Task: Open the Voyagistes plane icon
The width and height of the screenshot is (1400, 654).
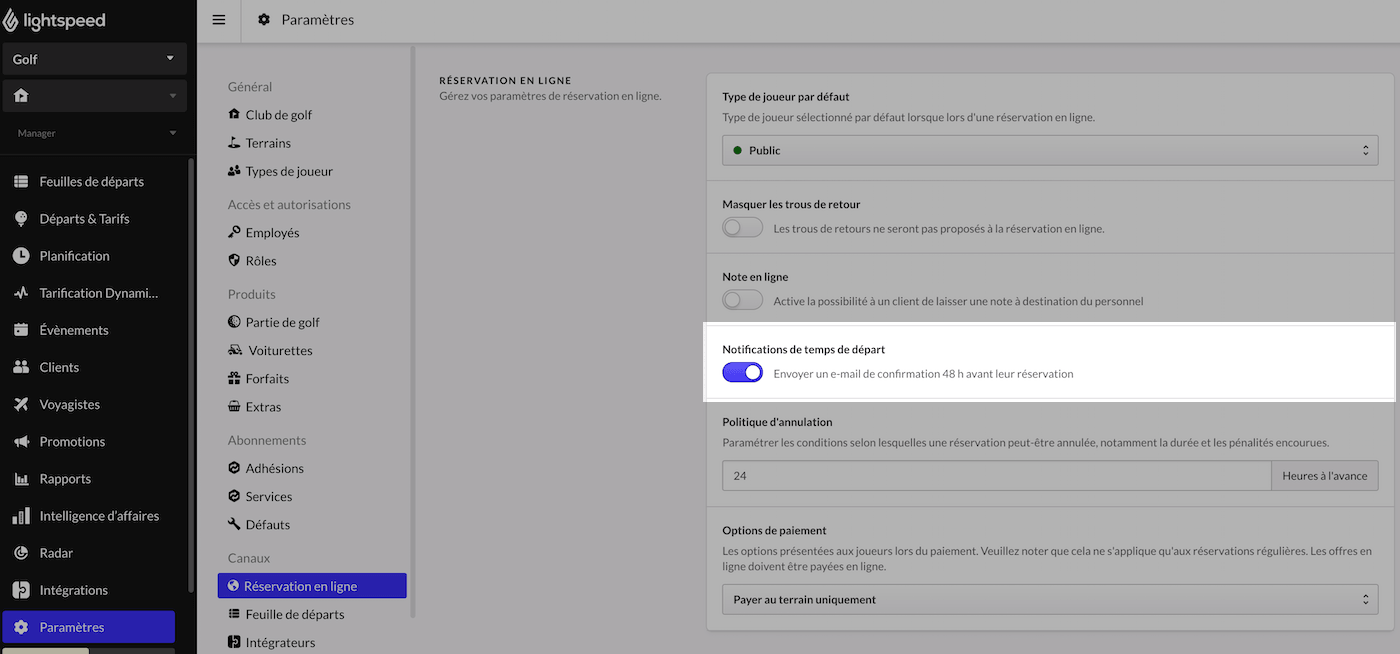Action: (x=21, y=404)
